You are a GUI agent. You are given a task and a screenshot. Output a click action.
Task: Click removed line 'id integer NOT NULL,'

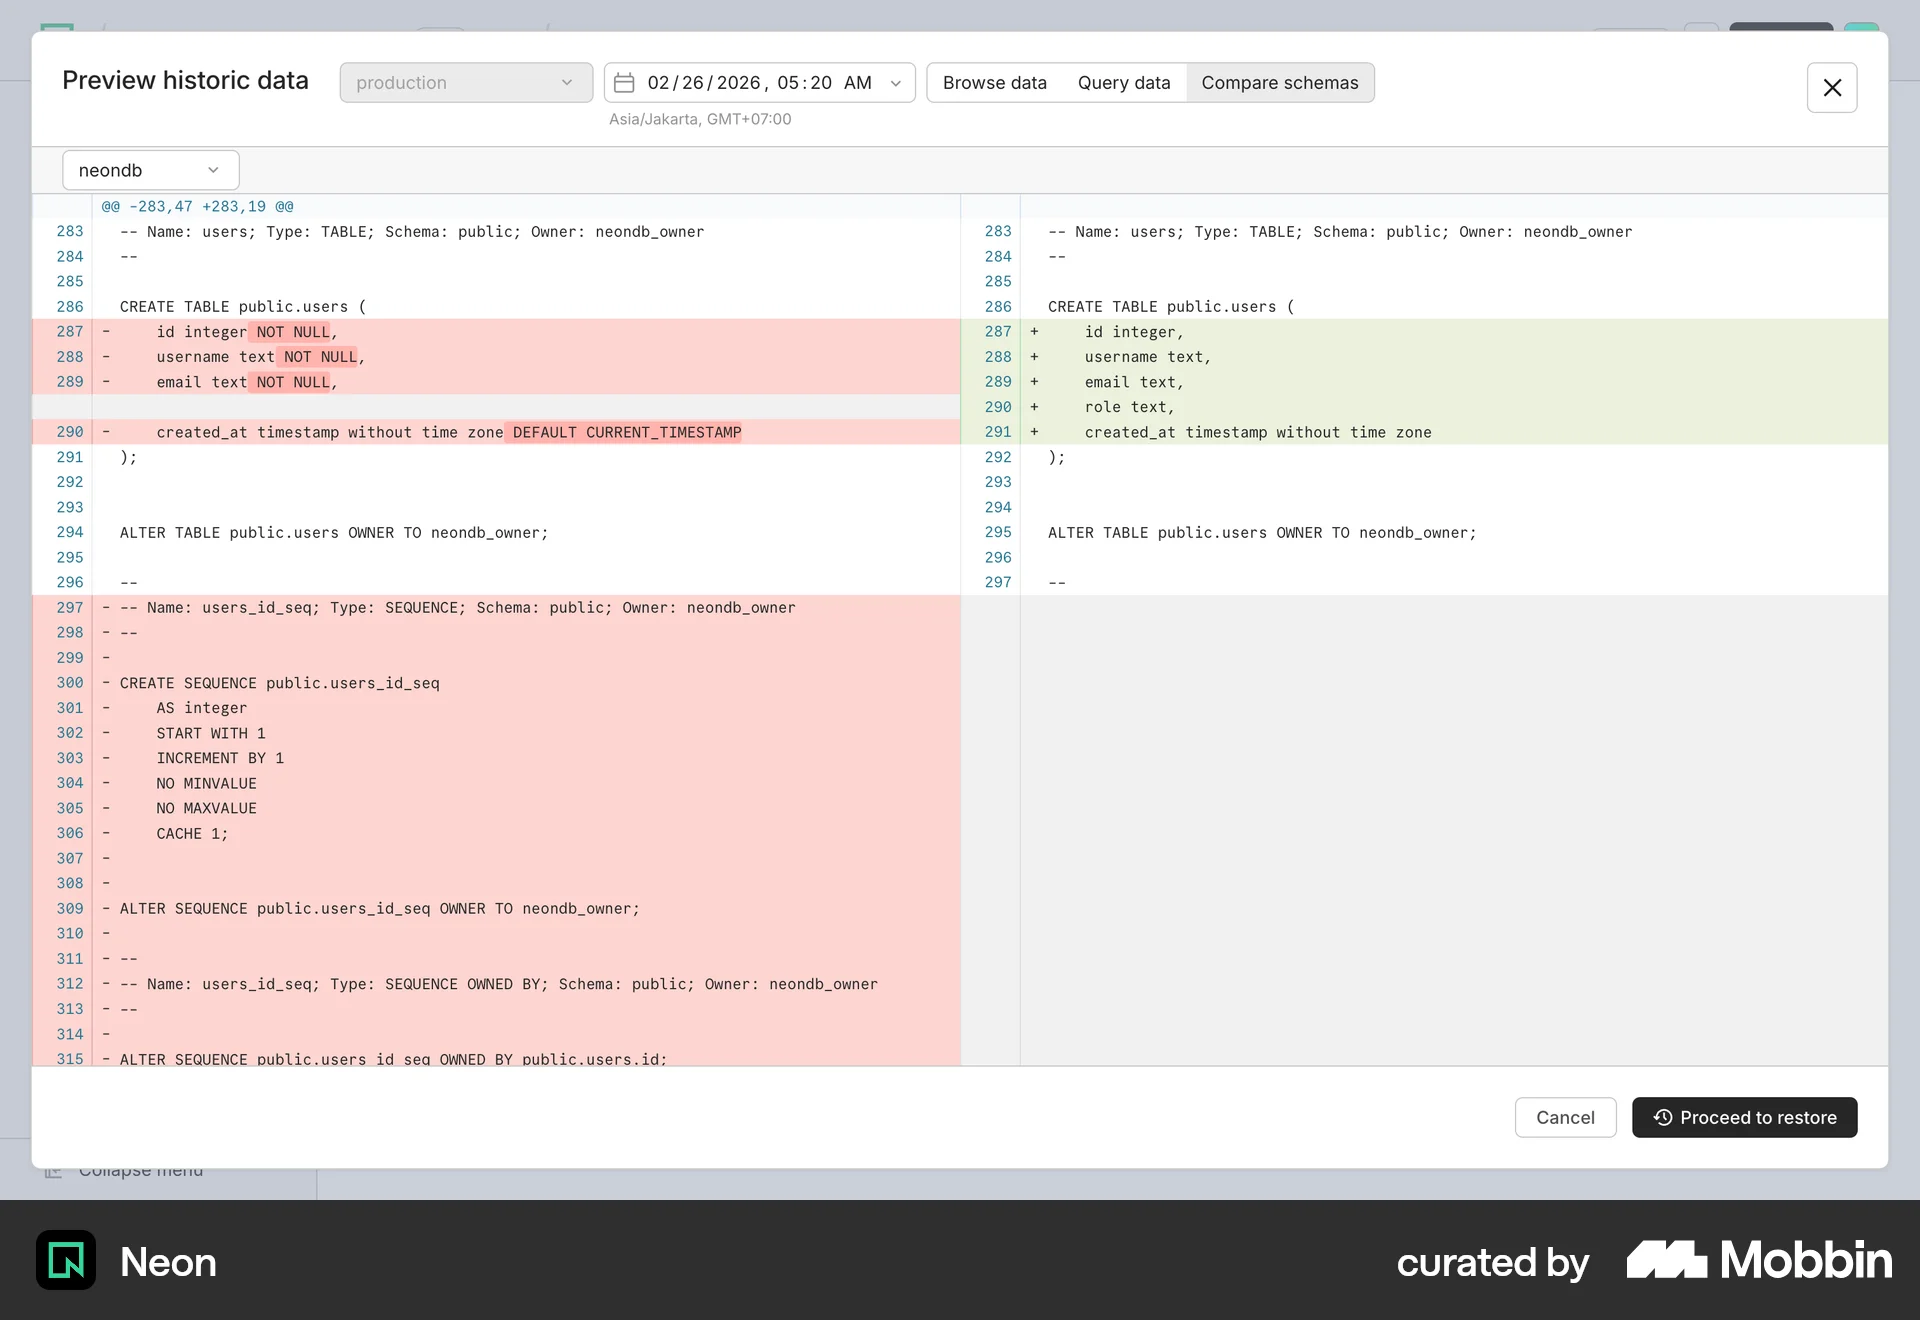click(496, 332)
